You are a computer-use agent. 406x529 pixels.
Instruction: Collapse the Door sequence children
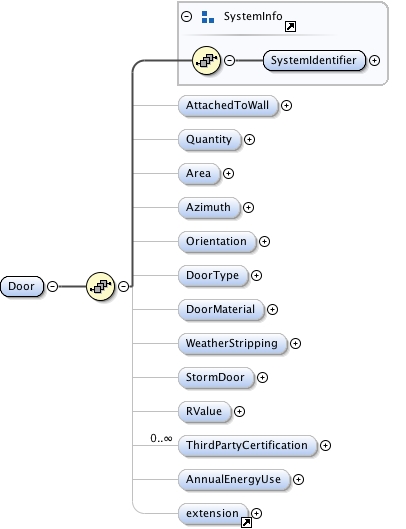124,286
